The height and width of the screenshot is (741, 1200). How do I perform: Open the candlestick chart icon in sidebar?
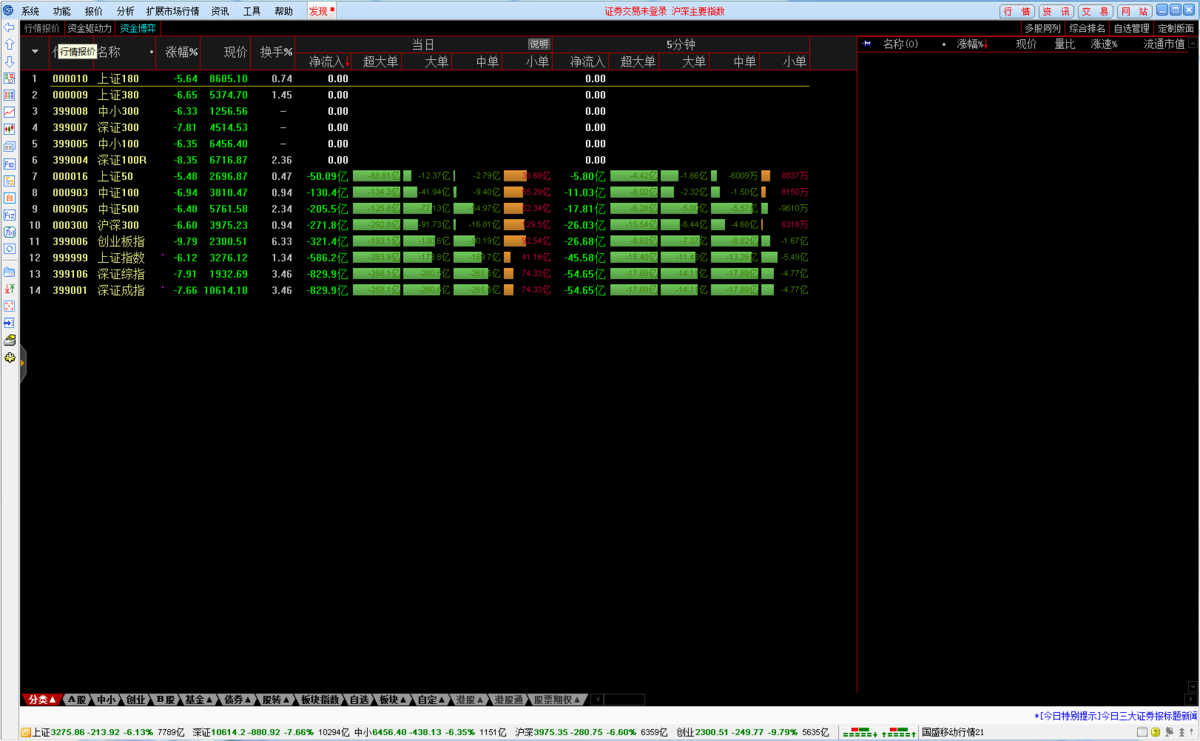click(x=9, y=129)
